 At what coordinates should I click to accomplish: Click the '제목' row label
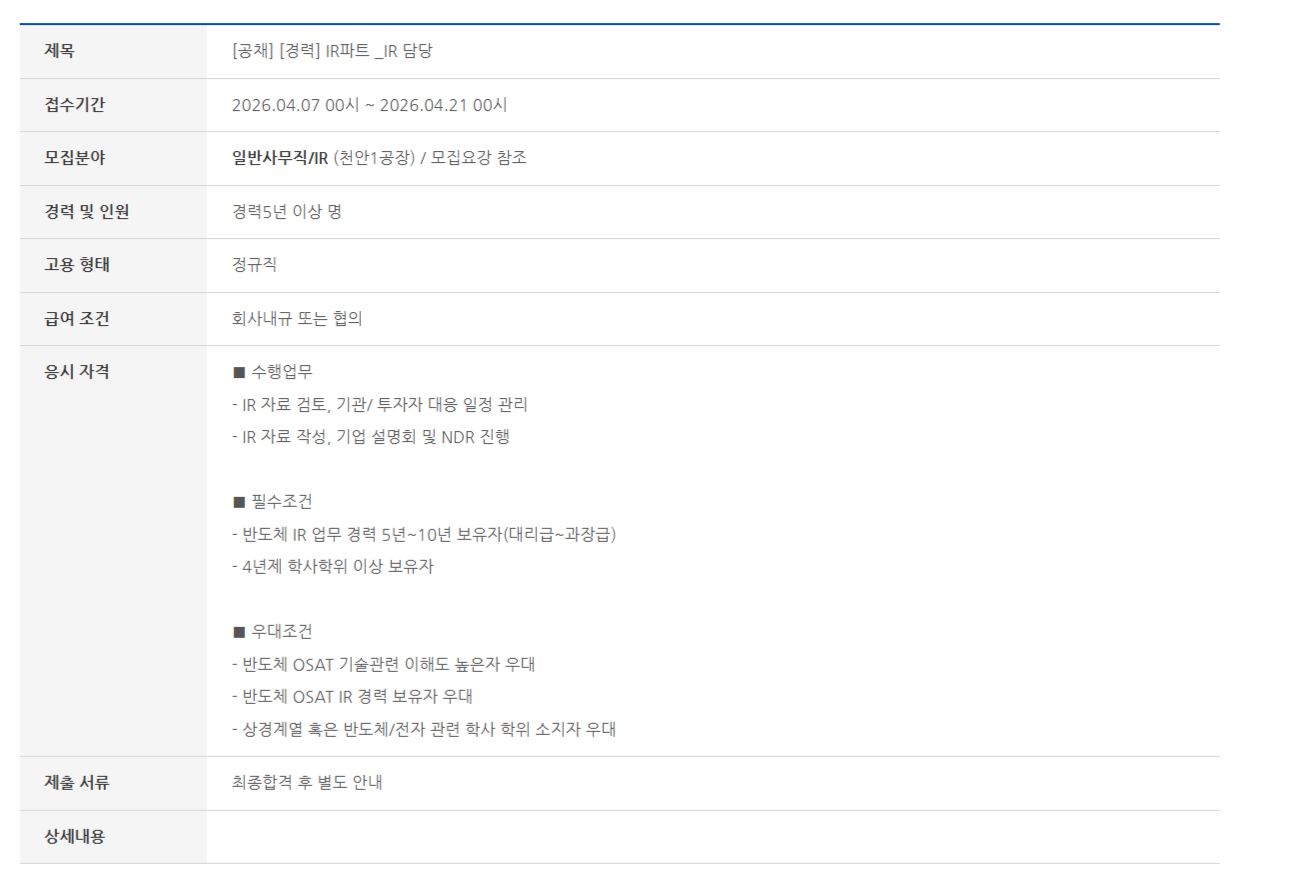point(60,51)
